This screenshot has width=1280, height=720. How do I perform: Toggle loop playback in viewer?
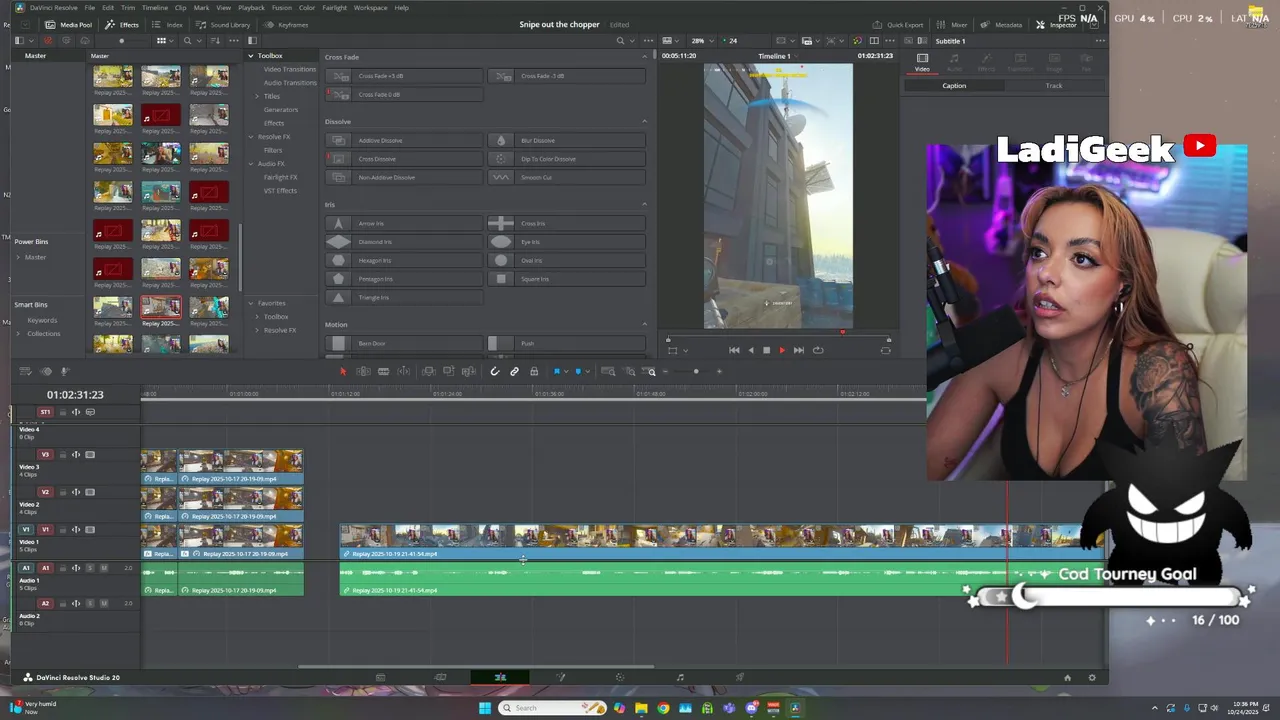[x=818, y=350]
